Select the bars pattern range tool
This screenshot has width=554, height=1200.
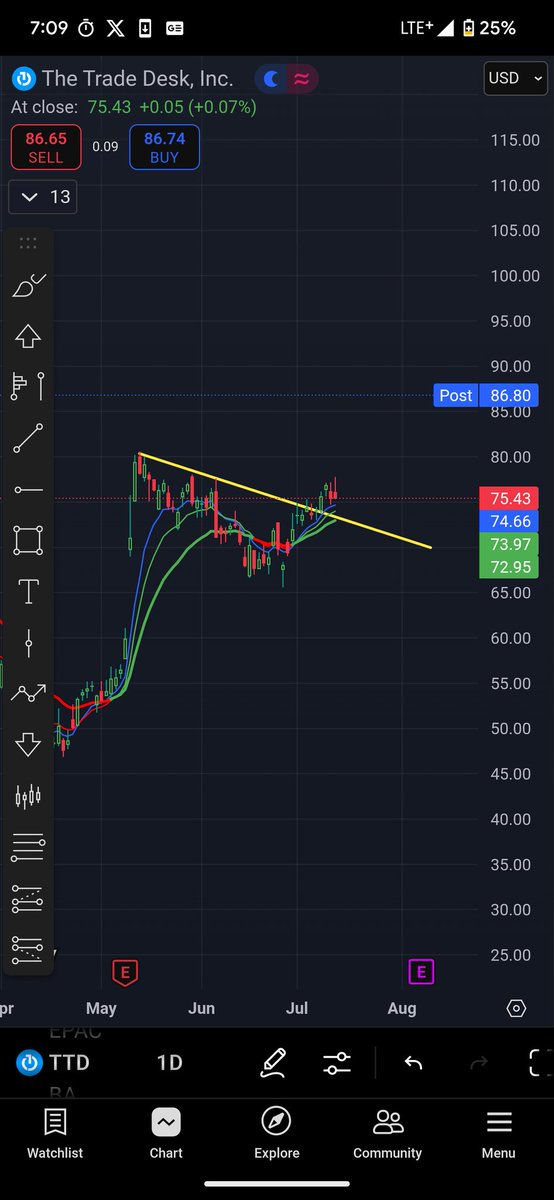28,386
